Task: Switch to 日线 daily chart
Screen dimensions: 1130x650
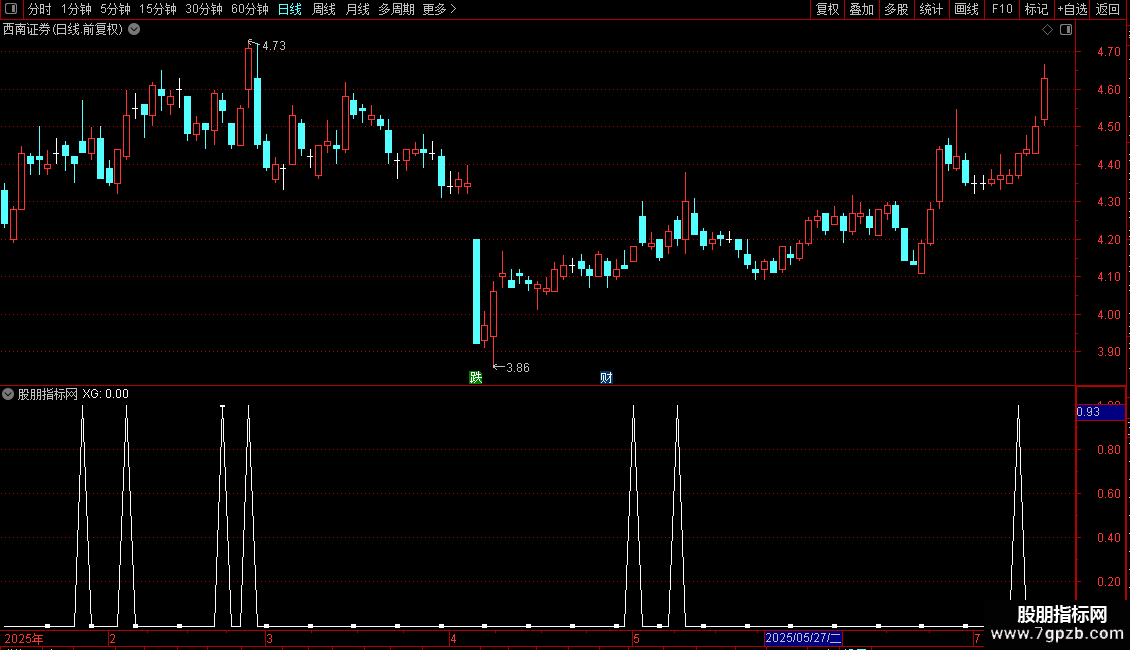Action: point(290,9)
